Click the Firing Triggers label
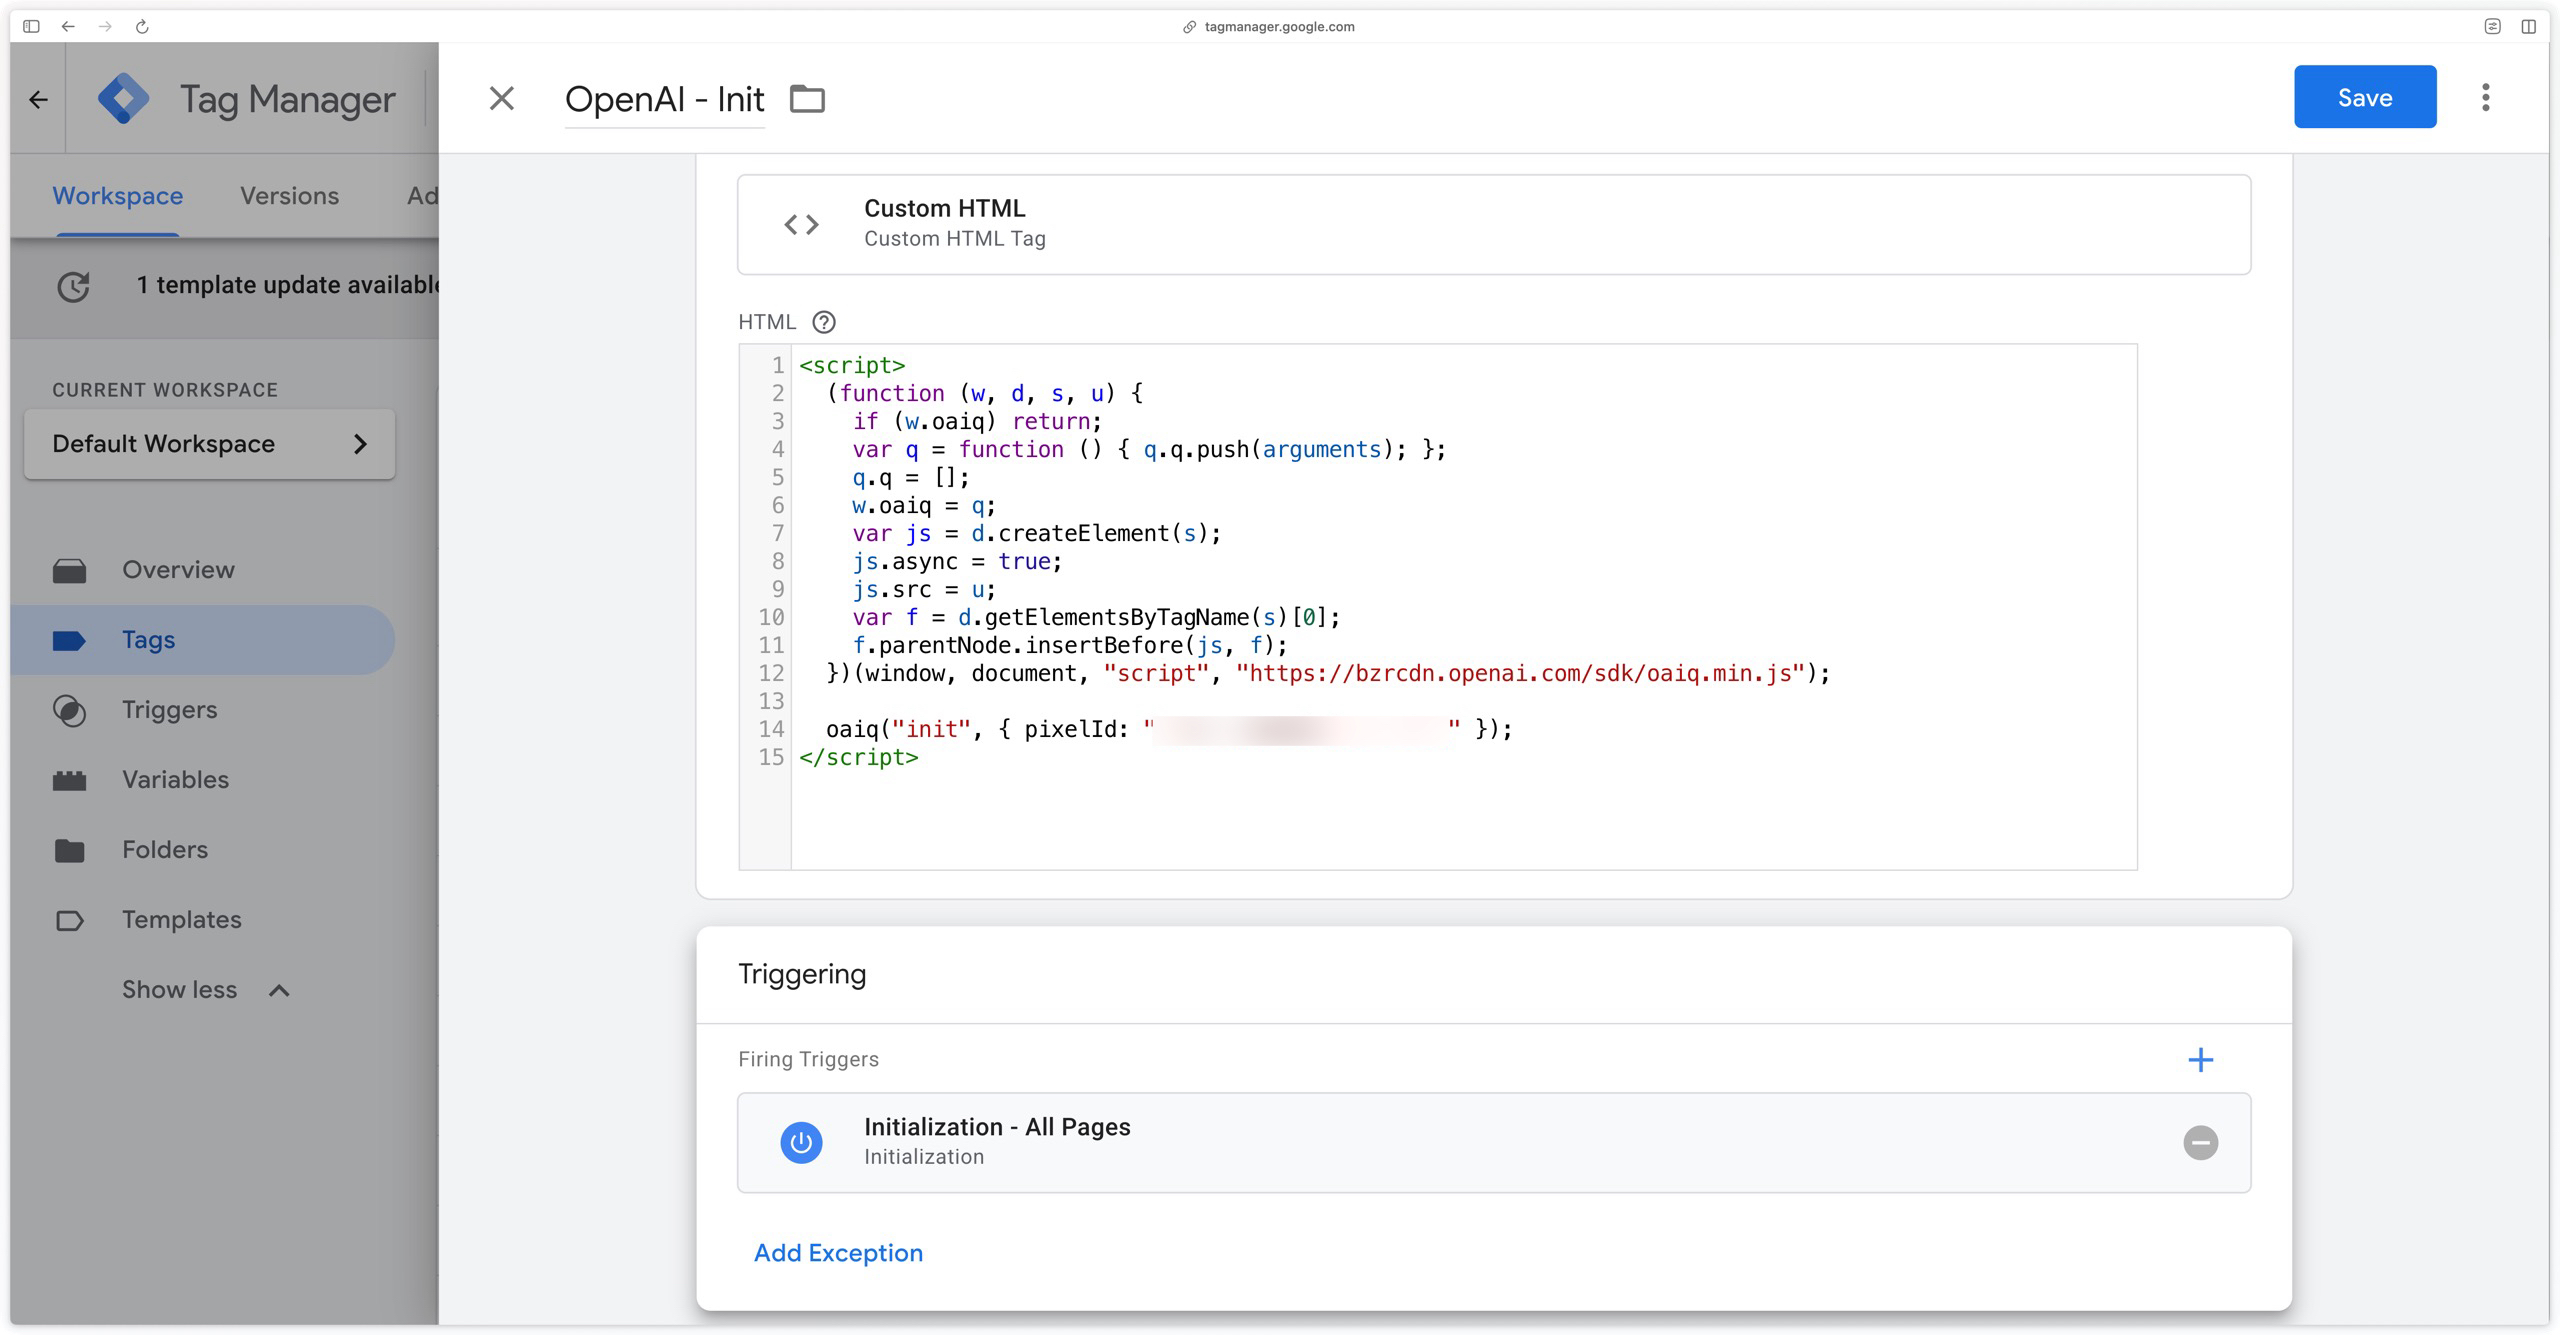2560x1335 pixels. point(808,1059)
